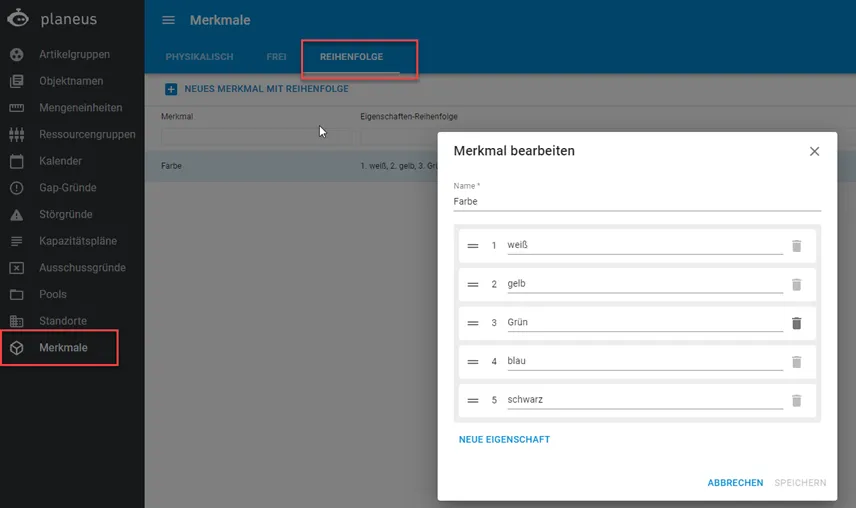Click the Gap-Gründe alert icon
This screenshot has height=508, width=856.
[x=17, y=188]
